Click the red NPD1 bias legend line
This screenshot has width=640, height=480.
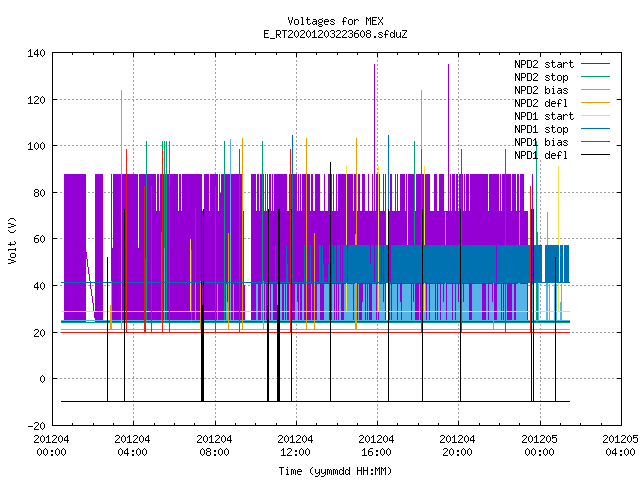(x=595, y=142)
